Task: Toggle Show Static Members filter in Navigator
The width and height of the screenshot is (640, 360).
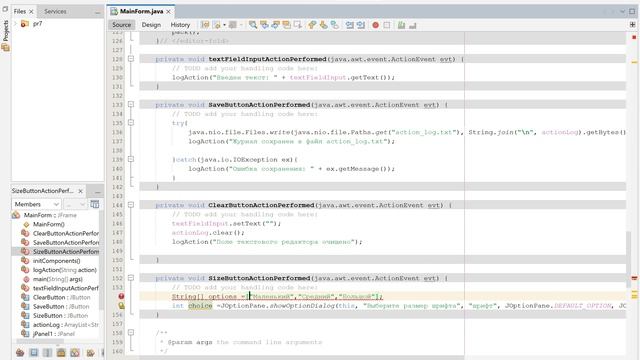Action: [x=47, y=352]
